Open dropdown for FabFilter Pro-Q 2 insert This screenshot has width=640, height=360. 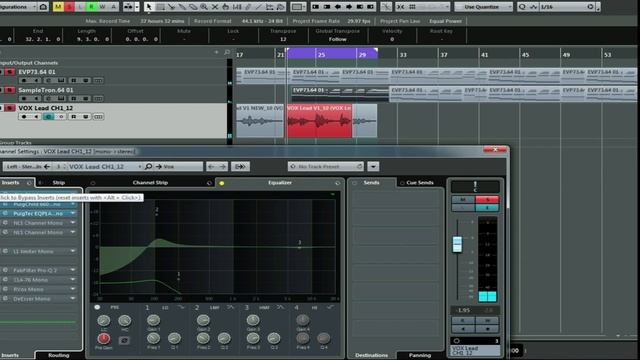[73, 270]
